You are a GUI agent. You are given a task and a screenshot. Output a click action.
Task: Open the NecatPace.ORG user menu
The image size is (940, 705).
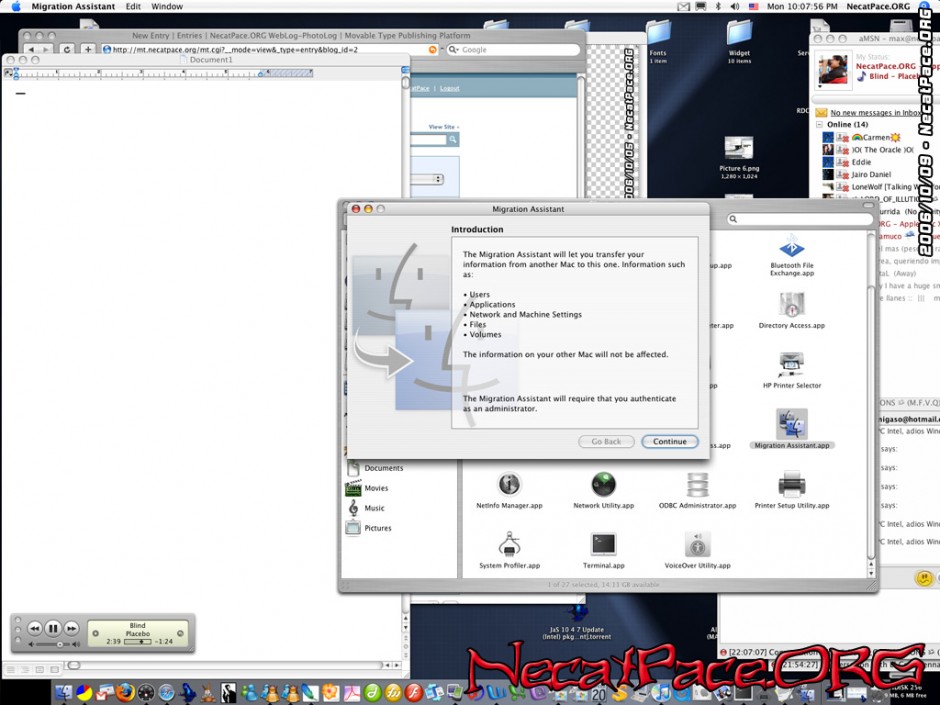pyautogui.click(x=878, y=6)
